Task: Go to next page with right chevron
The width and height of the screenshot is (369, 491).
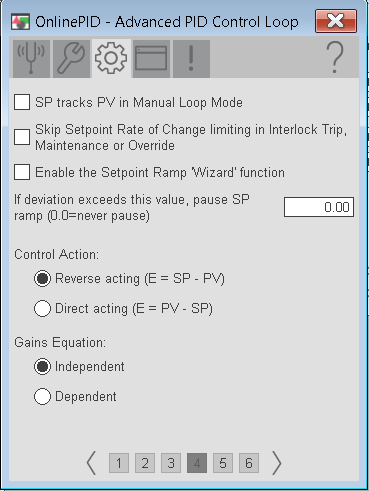Action: 276,463
